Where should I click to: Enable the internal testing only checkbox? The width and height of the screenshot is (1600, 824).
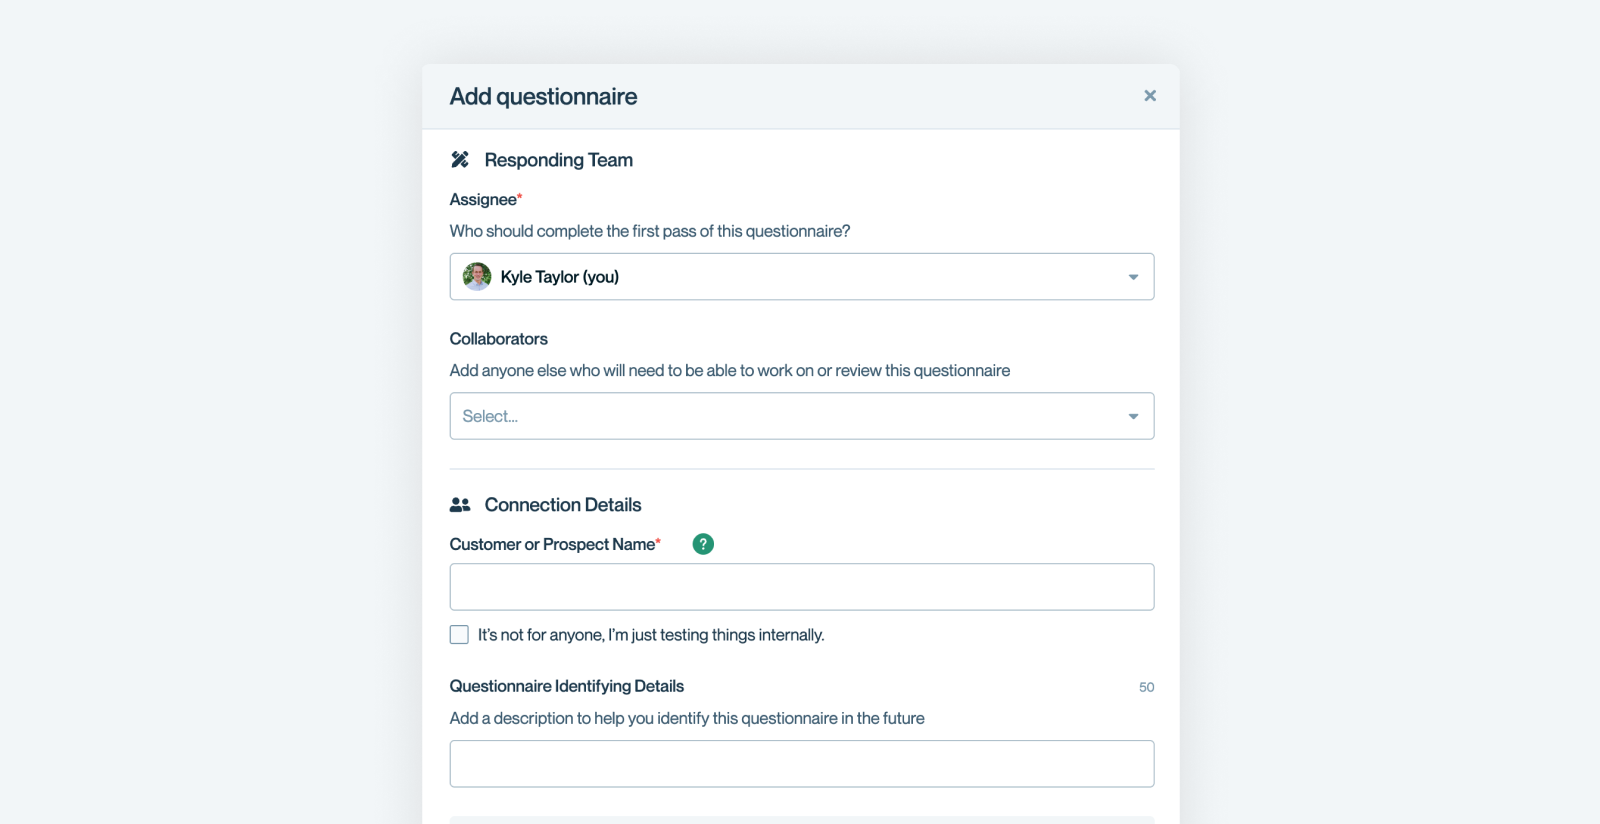pos(459,634)
